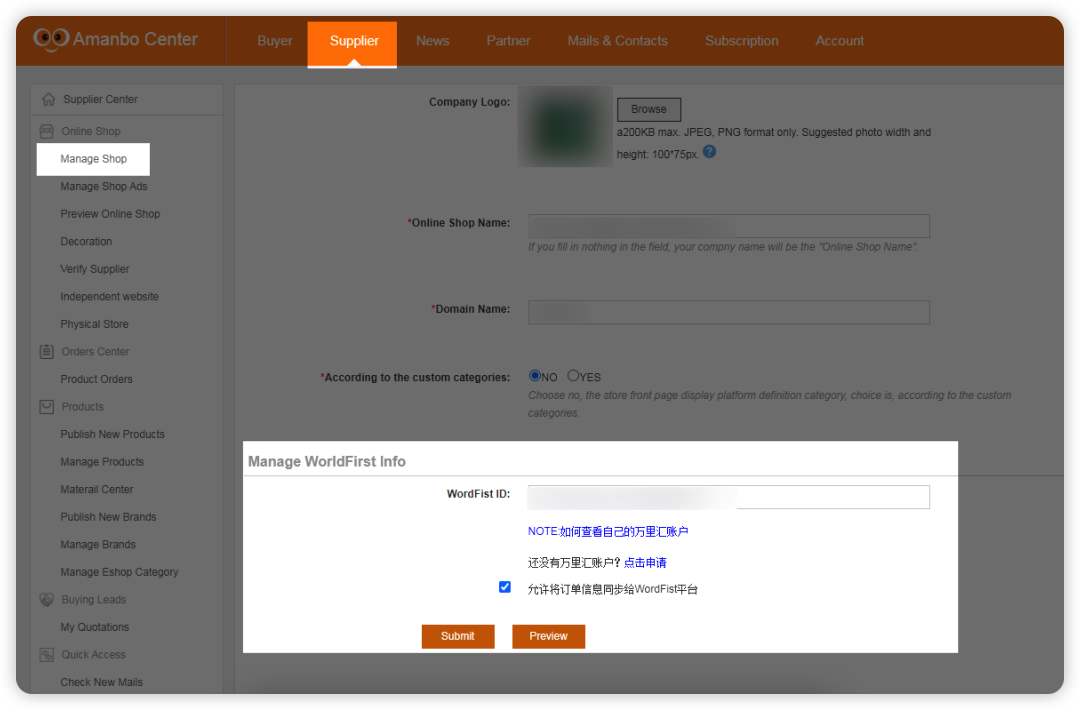1080x710 pixels.
Task: Open Physical Store
Action: click(x=94, y=324)
